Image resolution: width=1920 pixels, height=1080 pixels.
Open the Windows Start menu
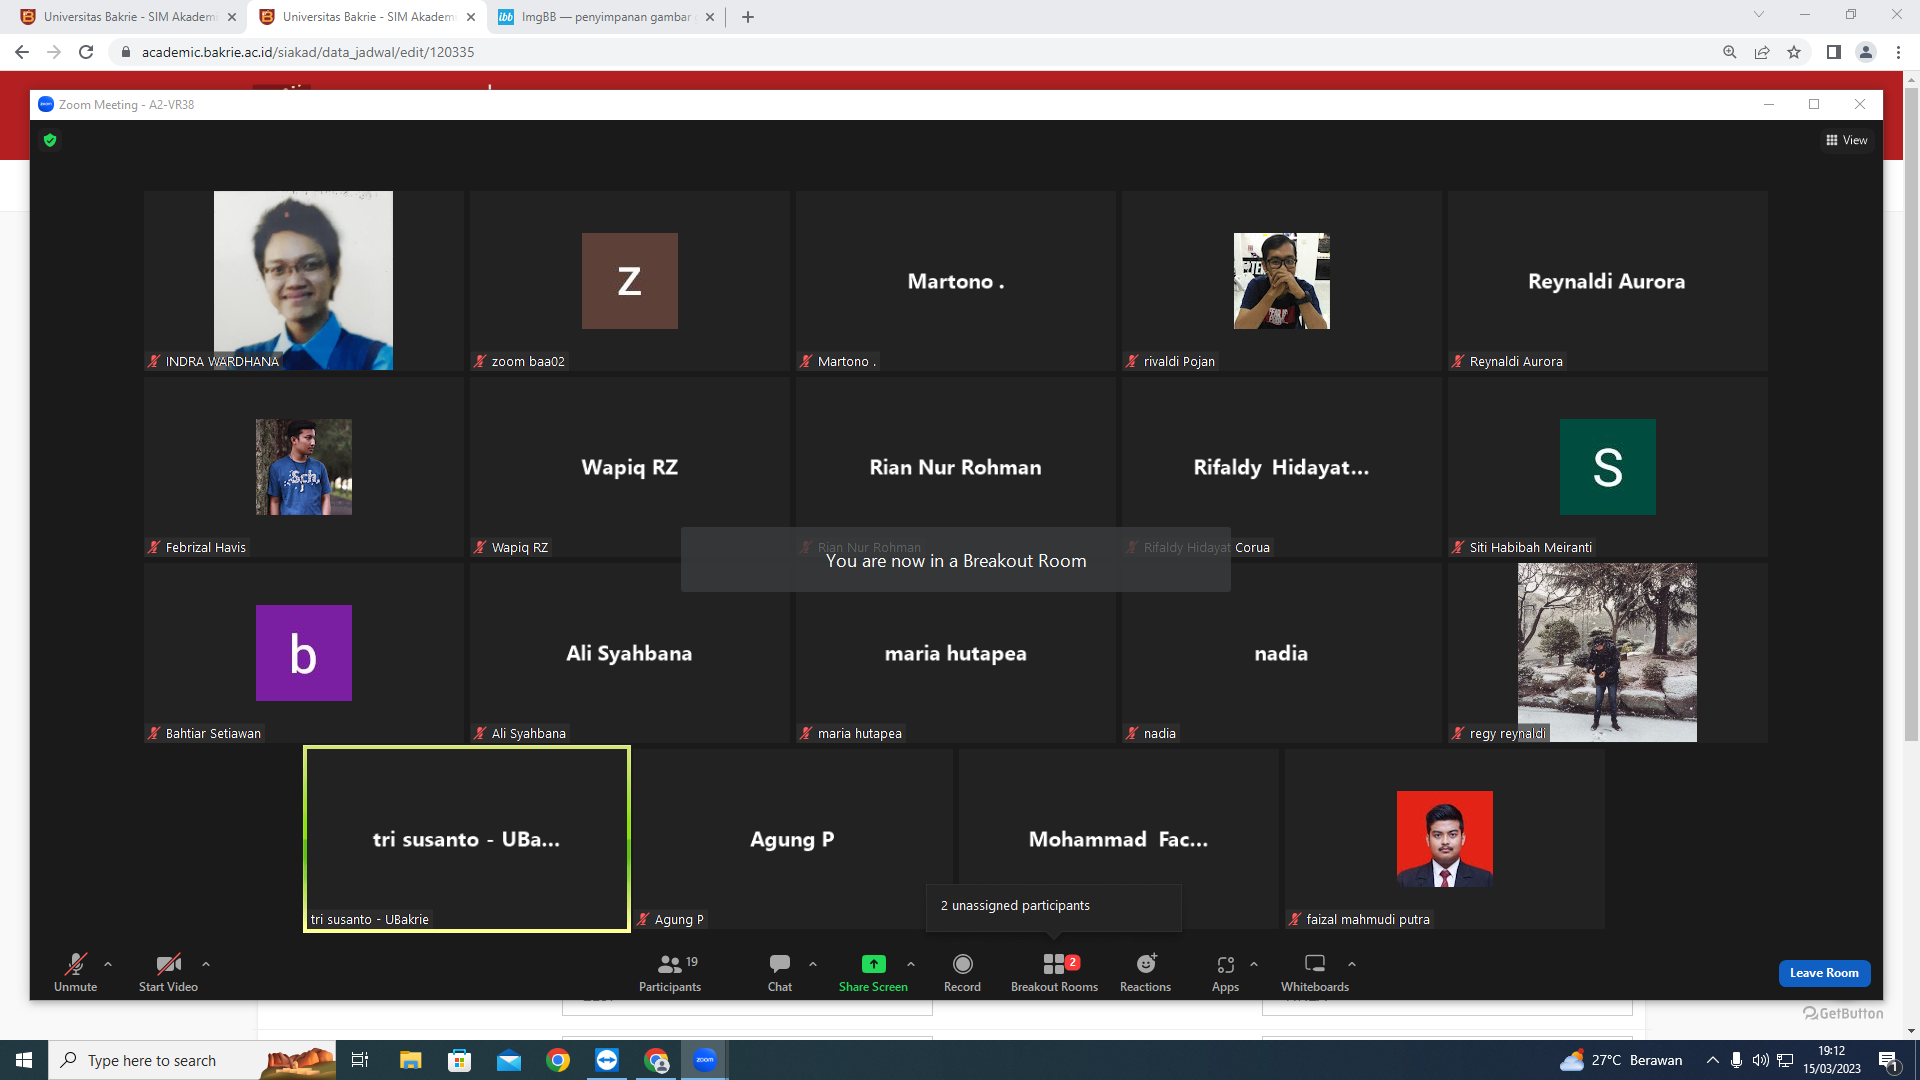coord(24,1060)
